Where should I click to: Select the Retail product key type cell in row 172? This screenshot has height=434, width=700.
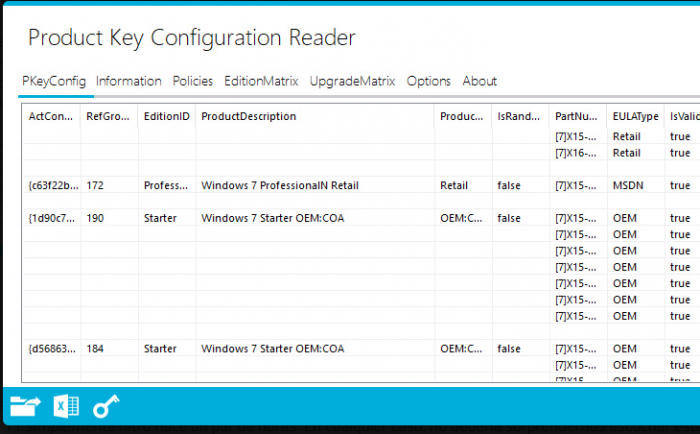(x=454, y=185)
